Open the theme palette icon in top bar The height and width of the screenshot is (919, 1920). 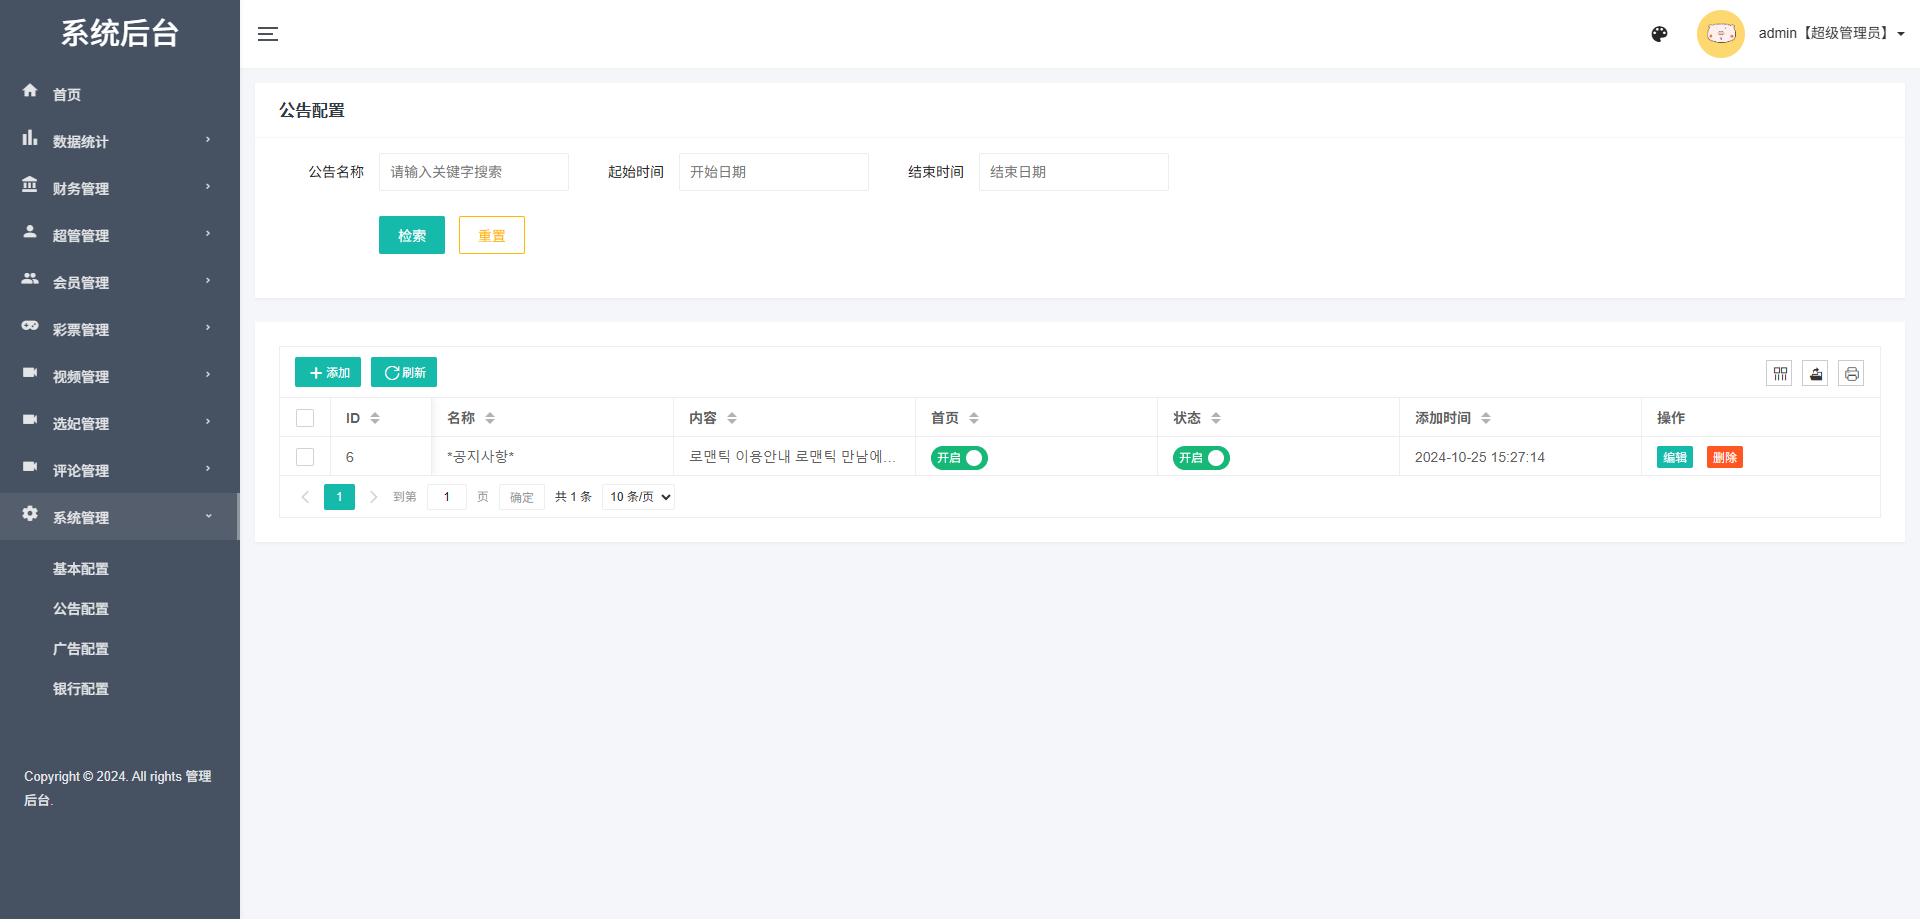tap(1659, 33)
